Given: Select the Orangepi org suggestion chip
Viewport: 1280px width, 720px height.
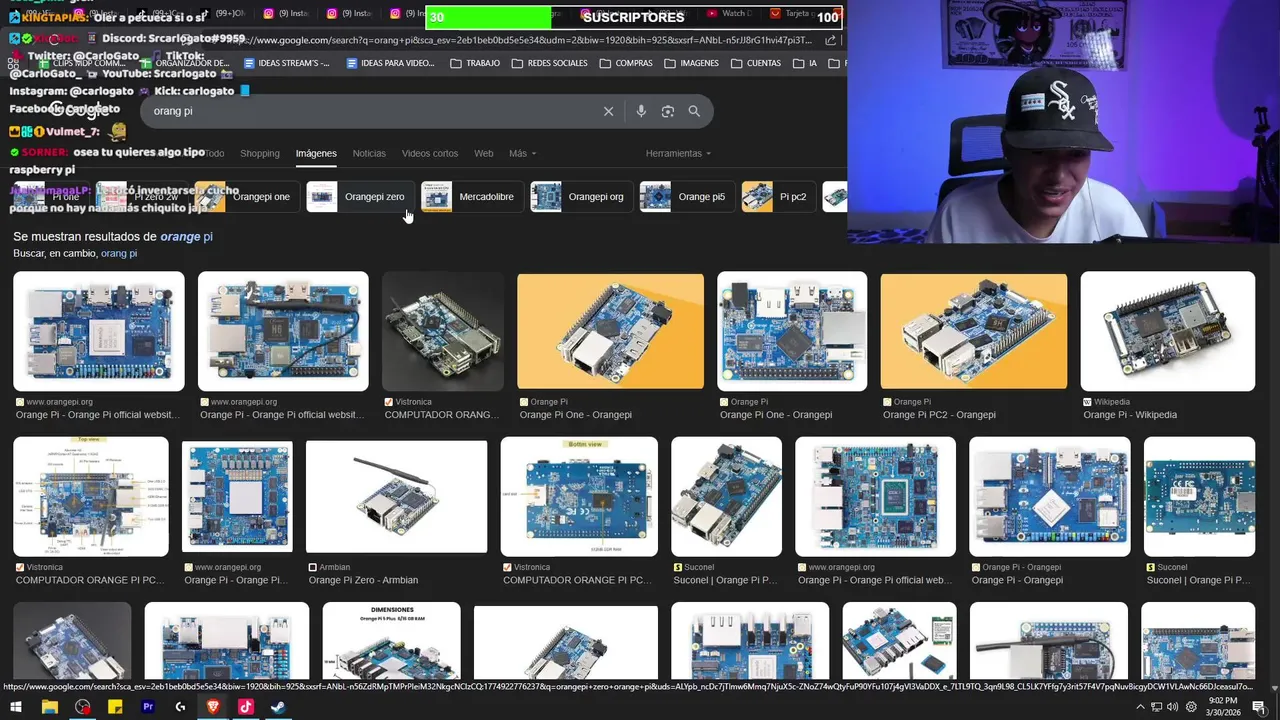Looking at the screenshot, I should pyautogui.click(x=581, y=197).
